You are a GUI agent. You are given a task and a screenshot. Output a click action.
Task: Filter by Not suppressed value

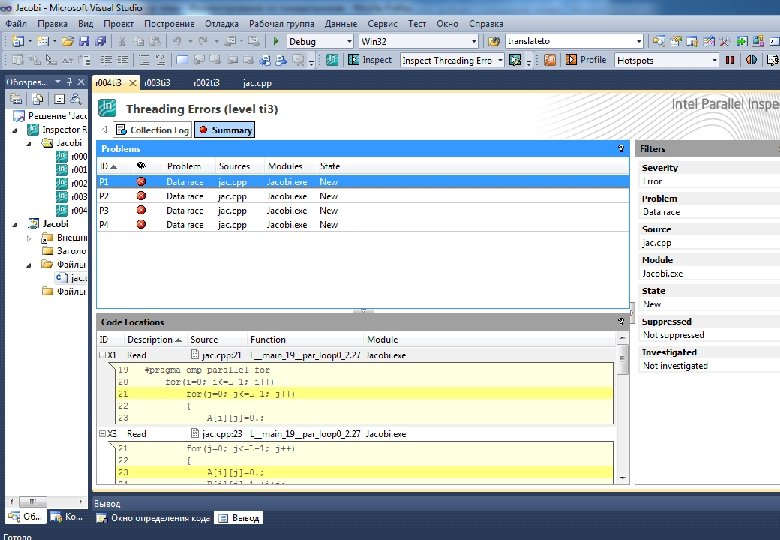[x=674, y=335]
